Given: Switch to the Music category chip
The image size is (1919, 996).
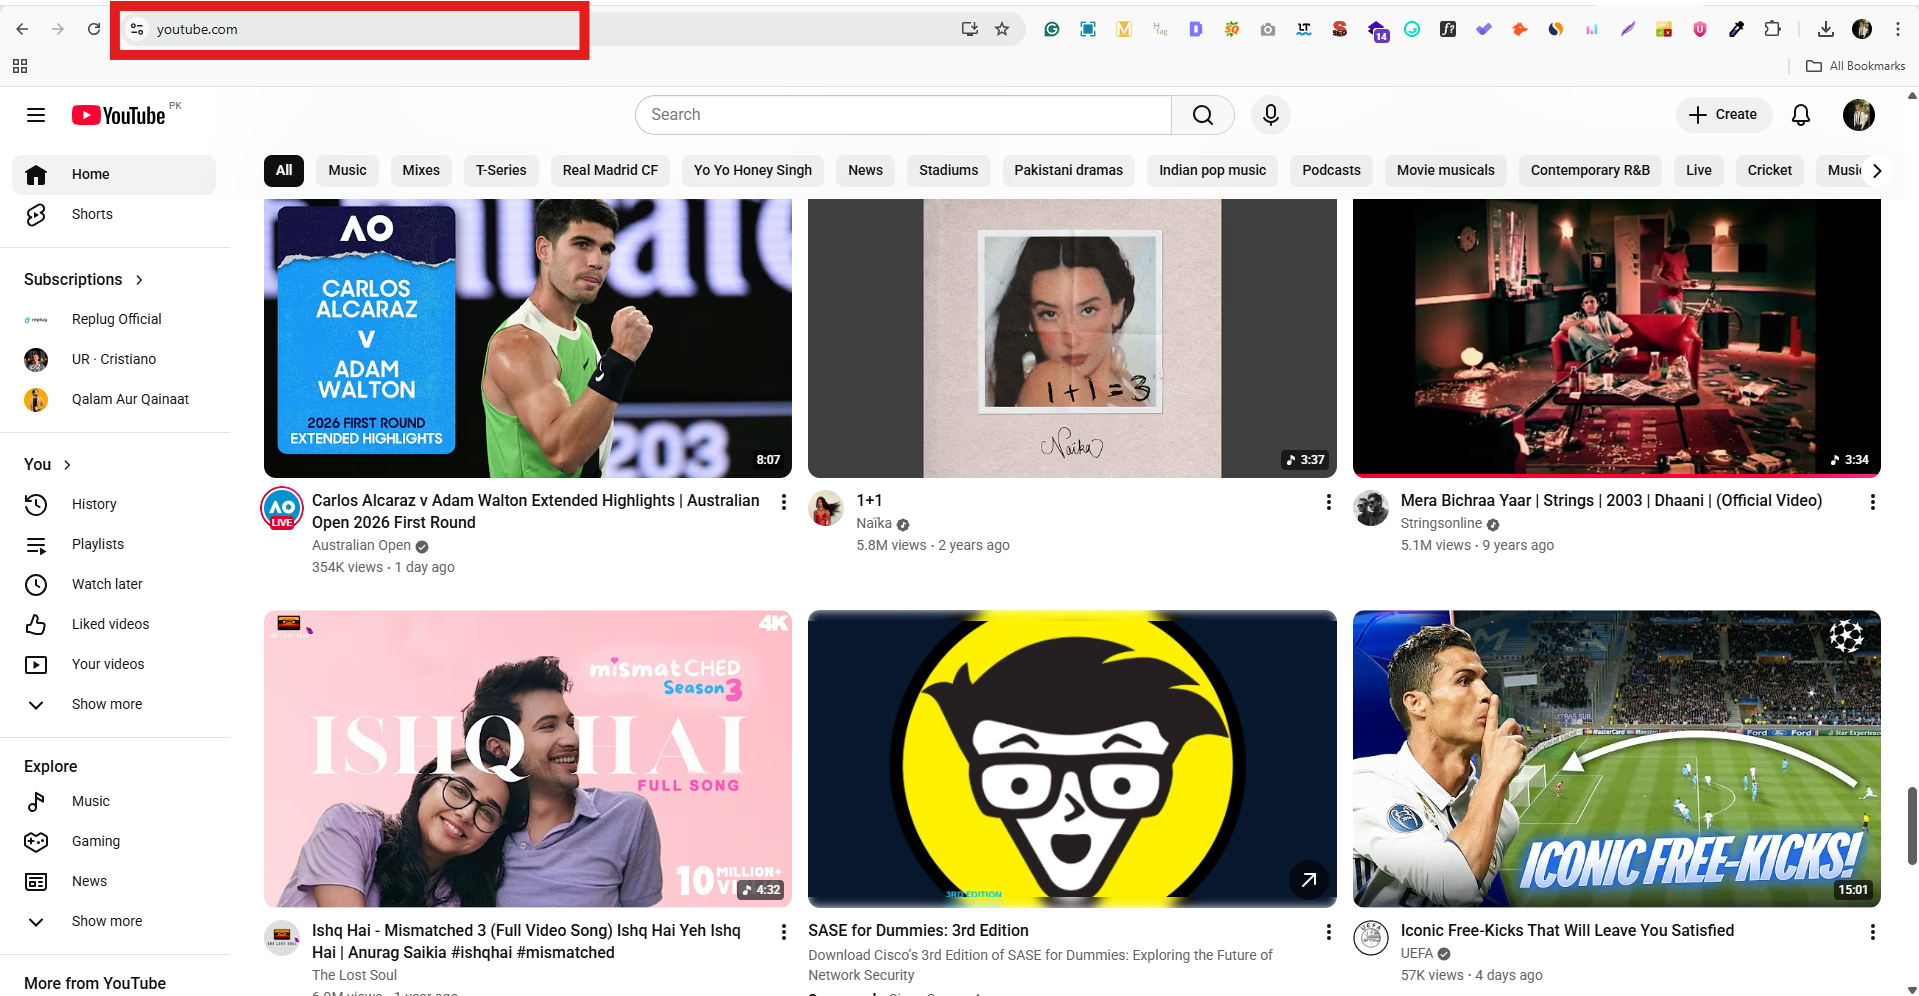Looking at the screenshot, I should (x=347, y=170).
